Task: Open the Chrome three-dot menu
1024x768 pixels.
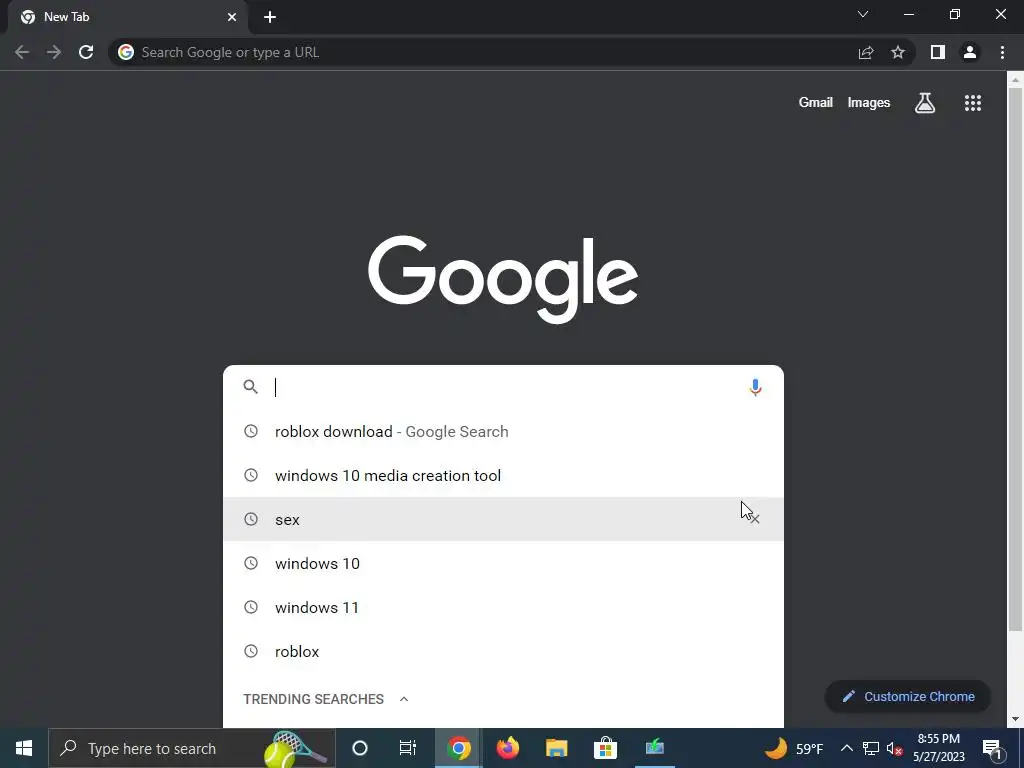Action: [1002, 52]
